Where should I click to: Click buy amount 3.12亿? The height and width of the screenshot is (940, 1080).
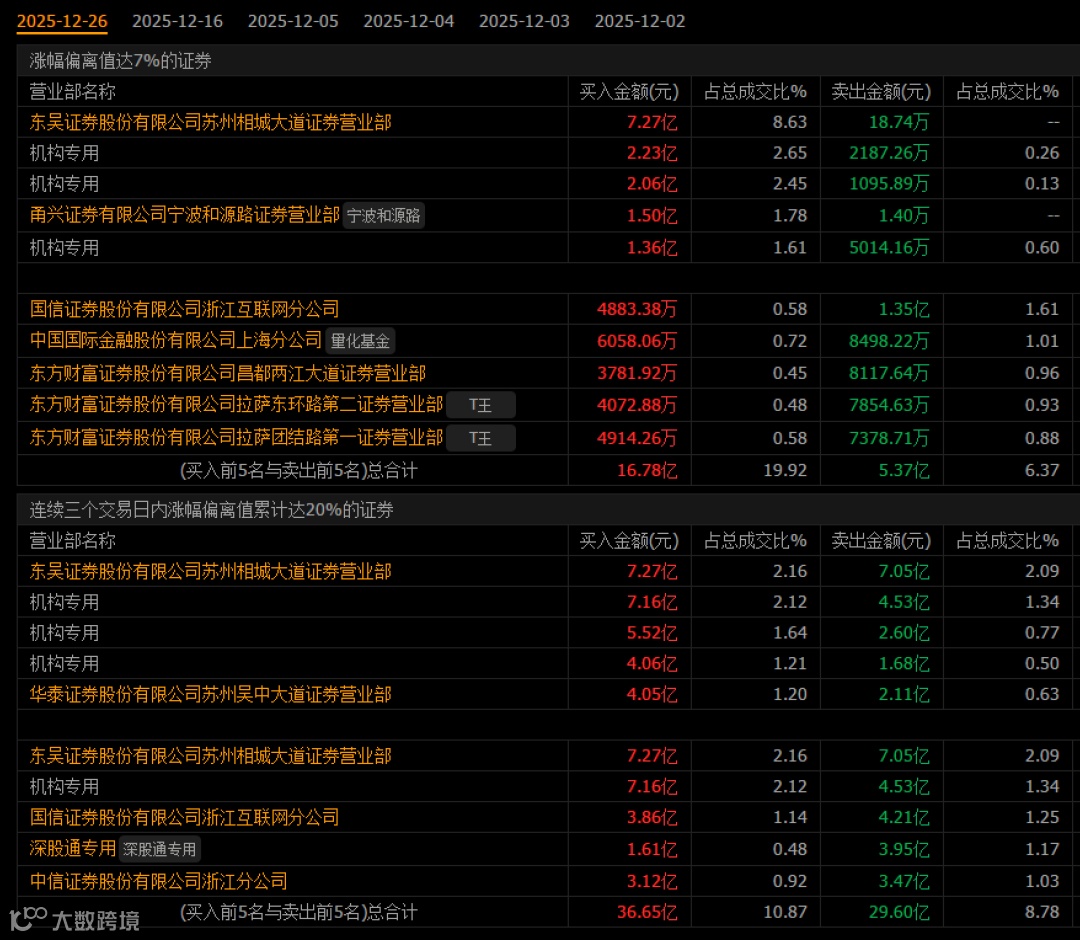tap(652, 881)
